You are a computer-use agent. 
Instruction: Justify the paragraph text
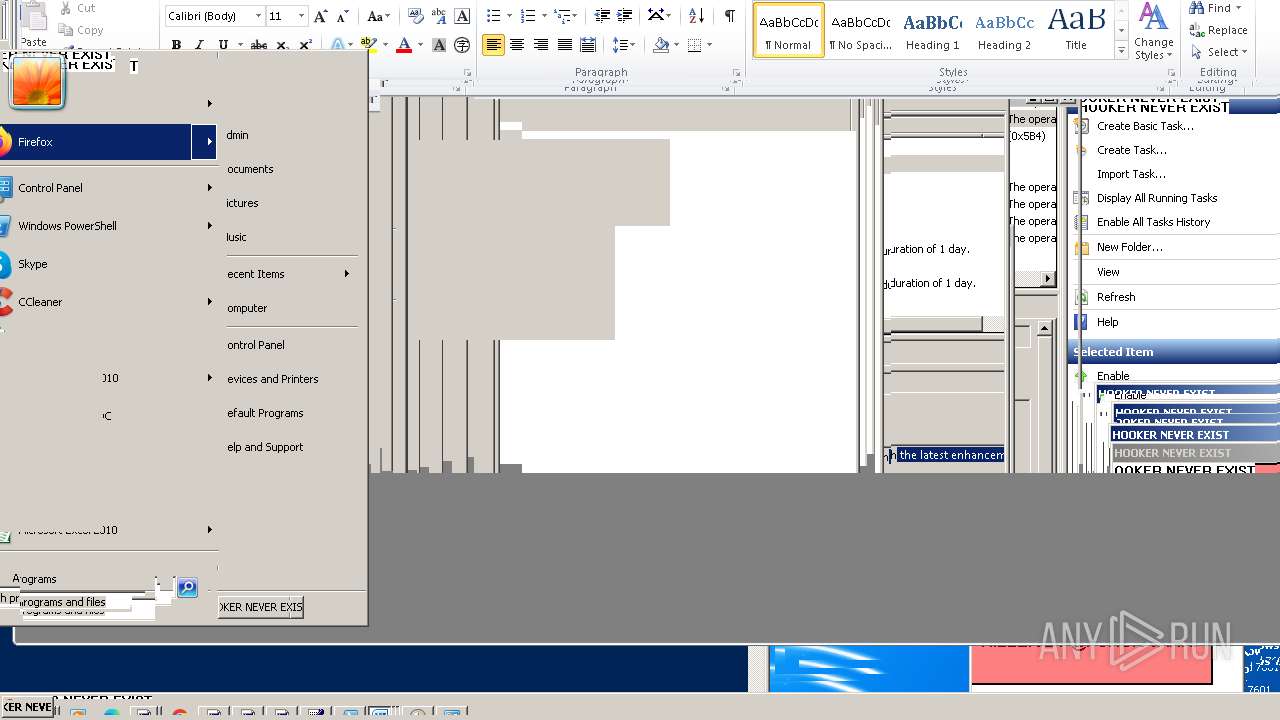click(x=565, y=45)
